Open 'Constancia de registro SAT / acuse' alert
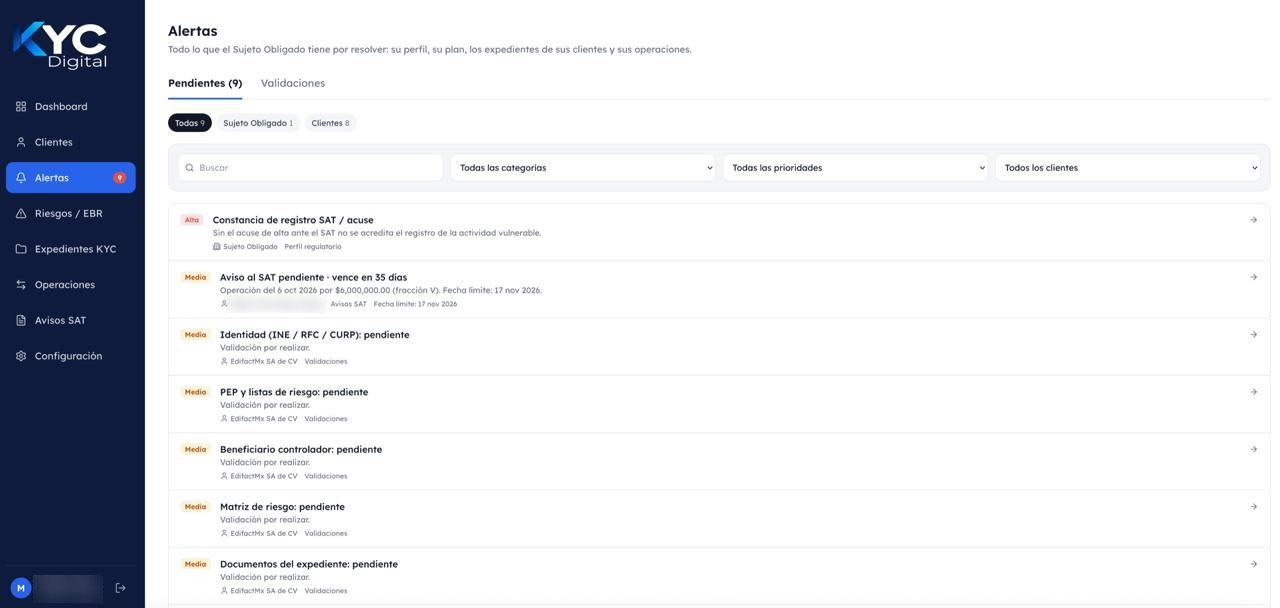The width and height of the screenshot is (1280, 608). tap(719, 232)
